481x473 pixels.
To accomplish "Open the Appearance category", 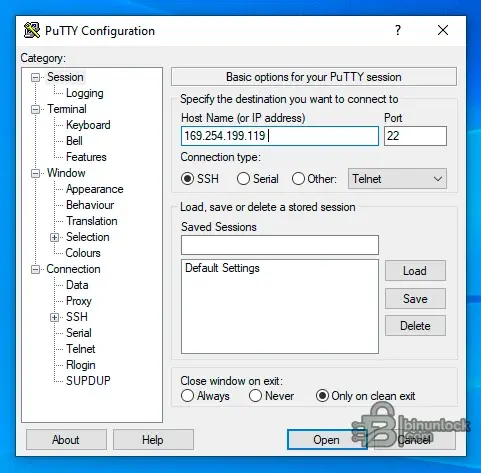I will click(95, 189).
